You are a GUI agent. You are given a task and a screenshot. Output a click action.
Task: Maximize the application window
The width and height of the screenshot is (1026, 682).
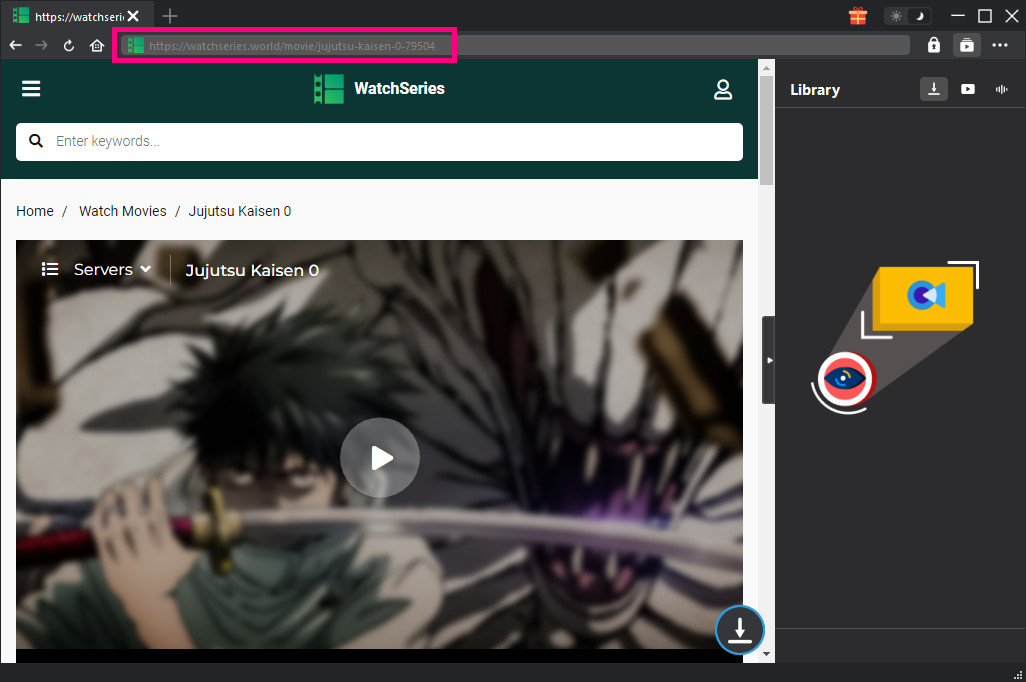985,16
